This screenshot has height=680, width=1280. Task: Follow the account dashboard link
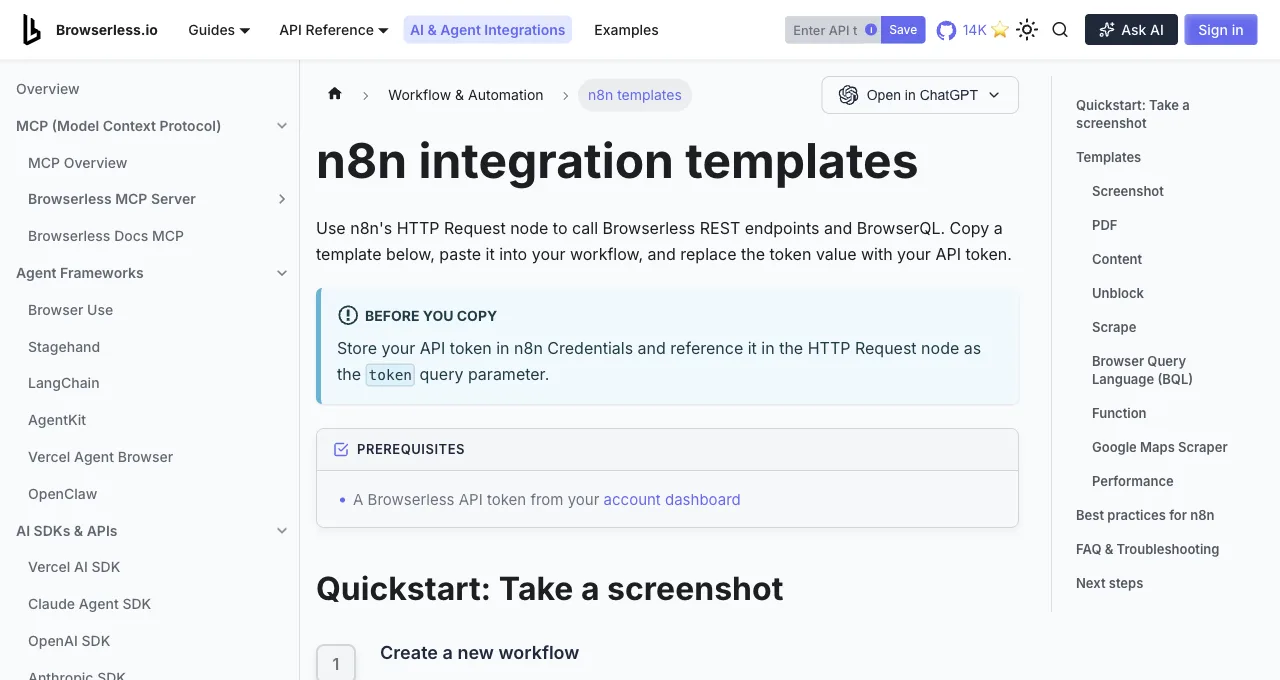point(672,499)
